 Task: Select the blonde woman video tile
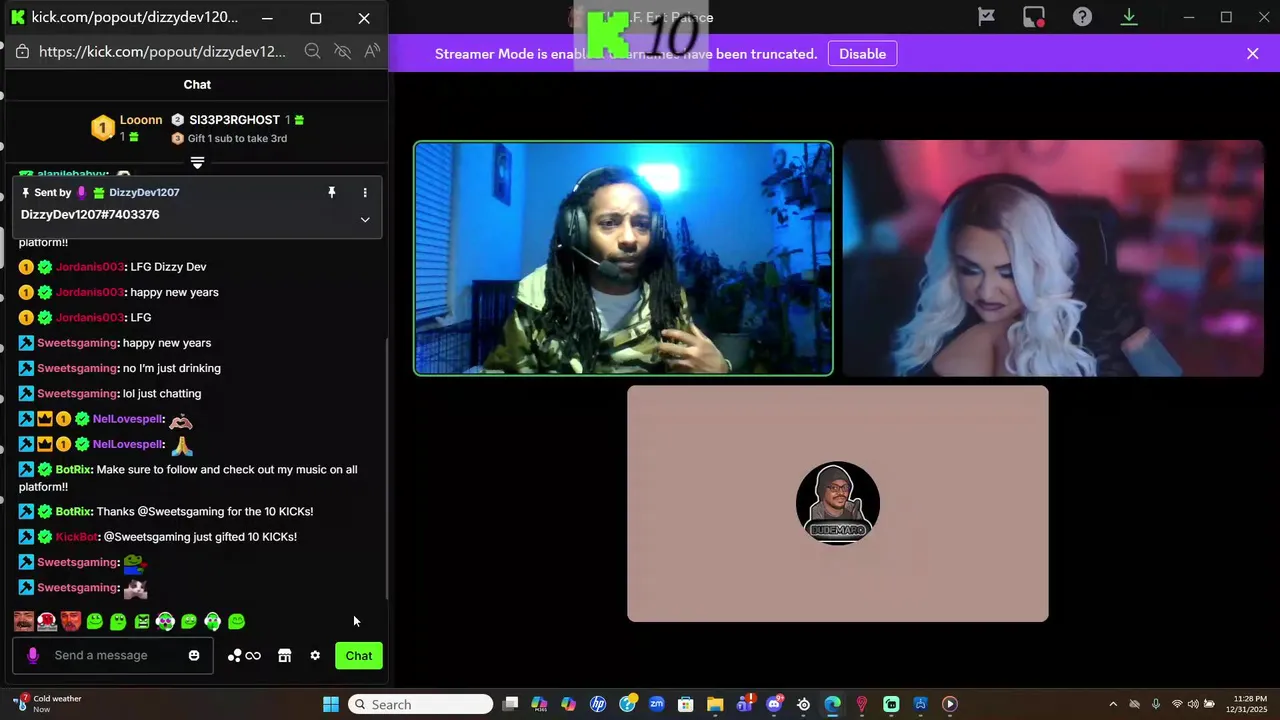tap(1053, 258)
